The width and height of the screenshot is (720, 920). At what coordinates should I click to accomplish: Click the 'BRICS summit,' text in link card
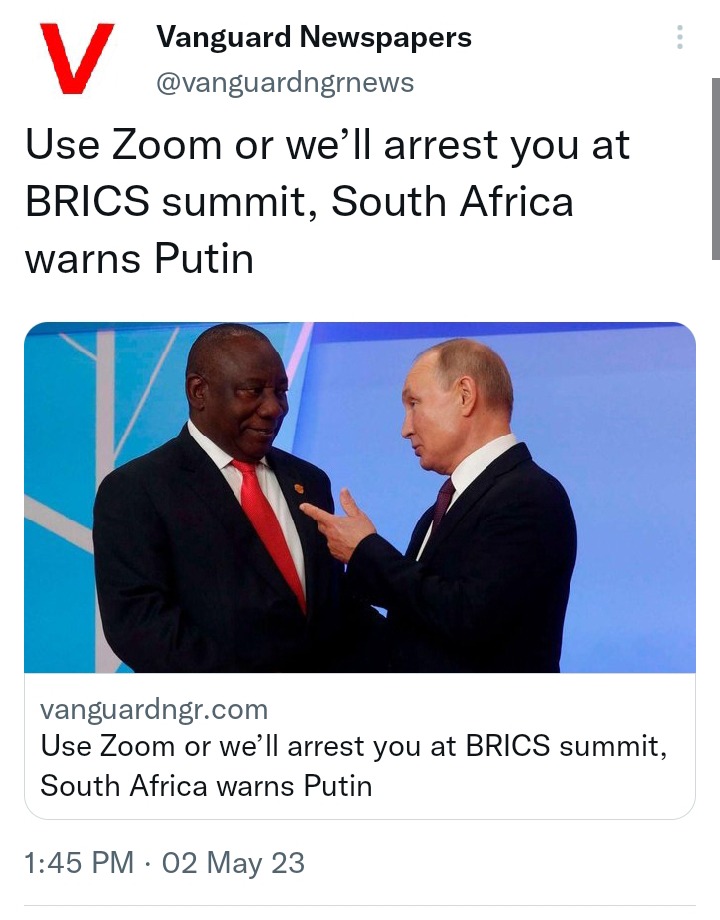pyautogui.click(x=566, y=746)
